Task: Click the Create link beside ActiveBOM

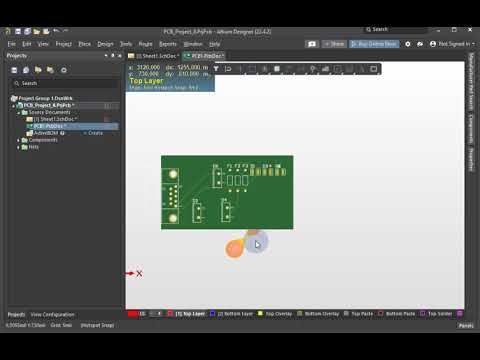Action: pos(95,133)
